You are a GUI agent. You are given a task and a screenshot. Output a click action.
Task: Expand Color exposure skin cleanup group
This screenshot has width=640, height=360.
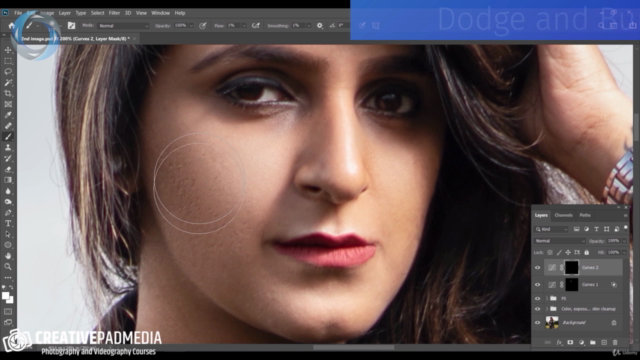click(x=547, y=309)
